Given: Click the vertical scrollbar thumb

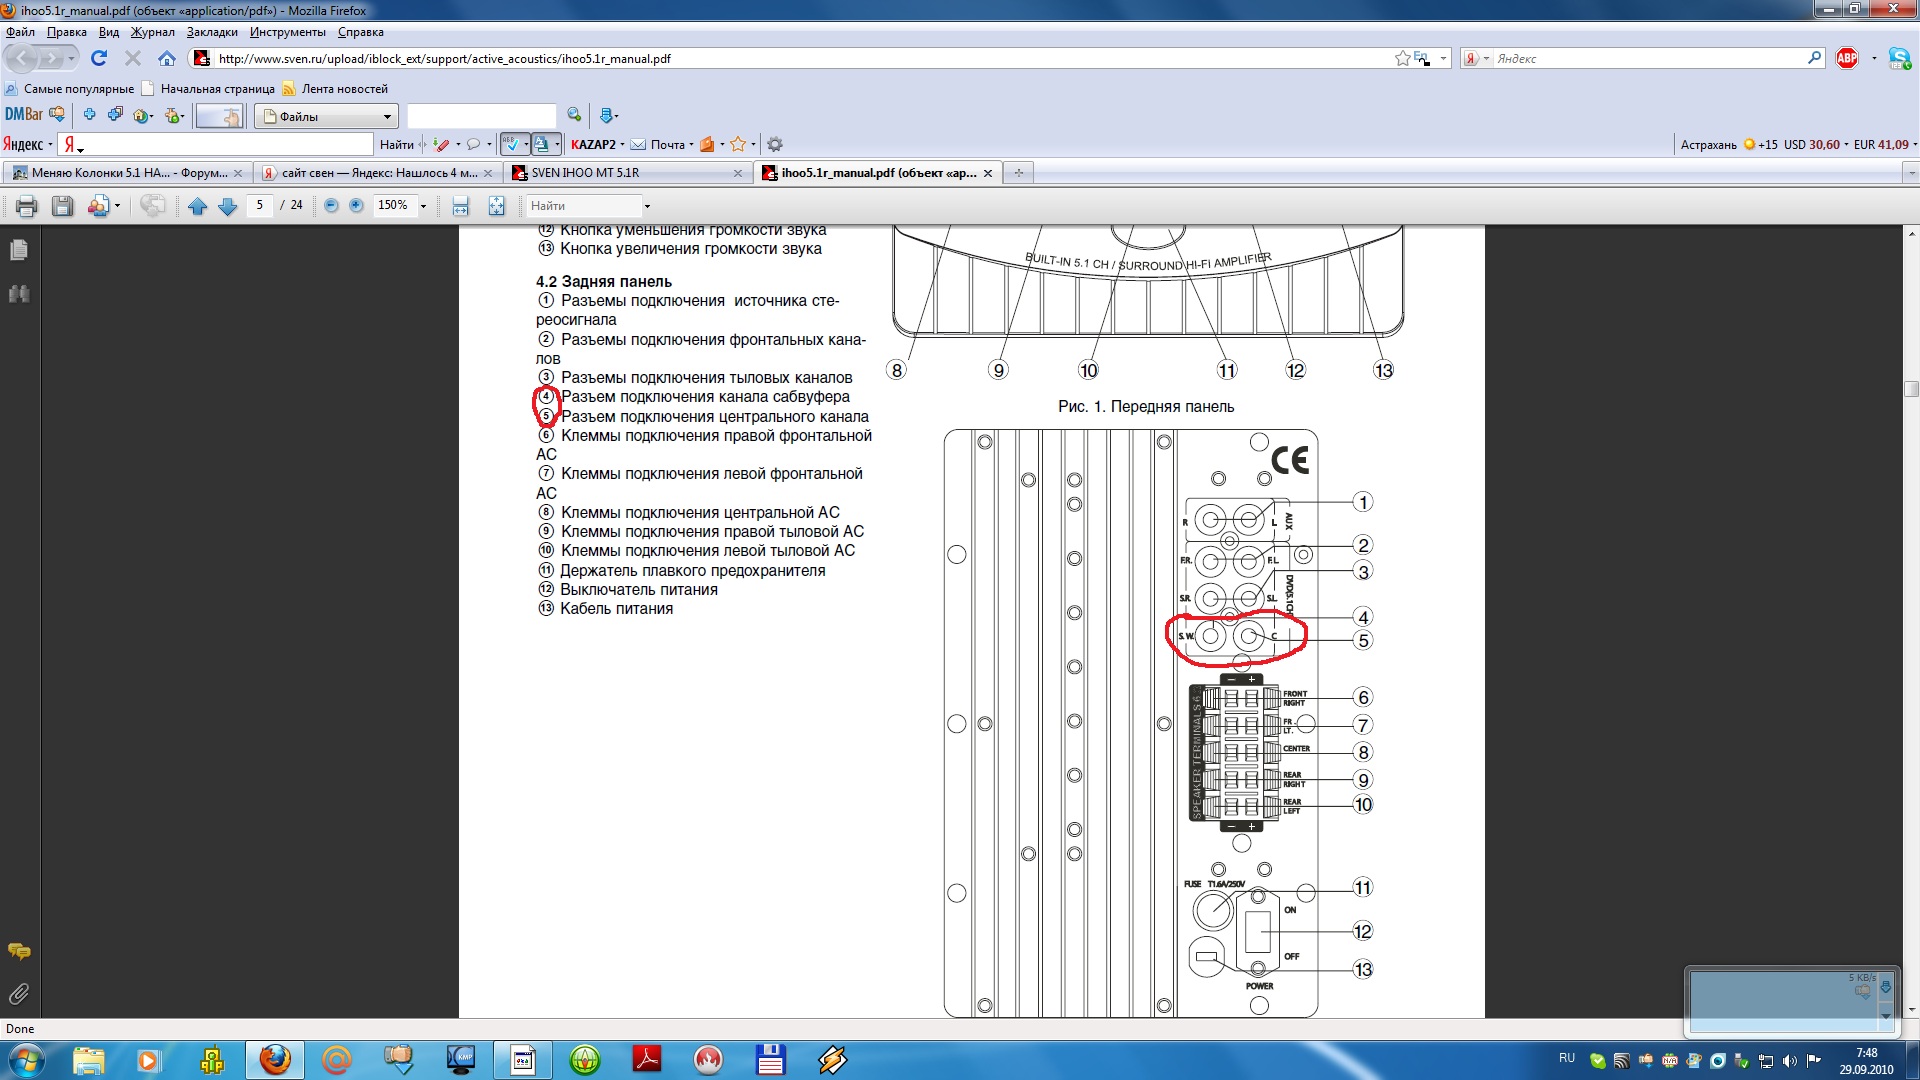Looking at the screenshot, I should pos(1911,388).
